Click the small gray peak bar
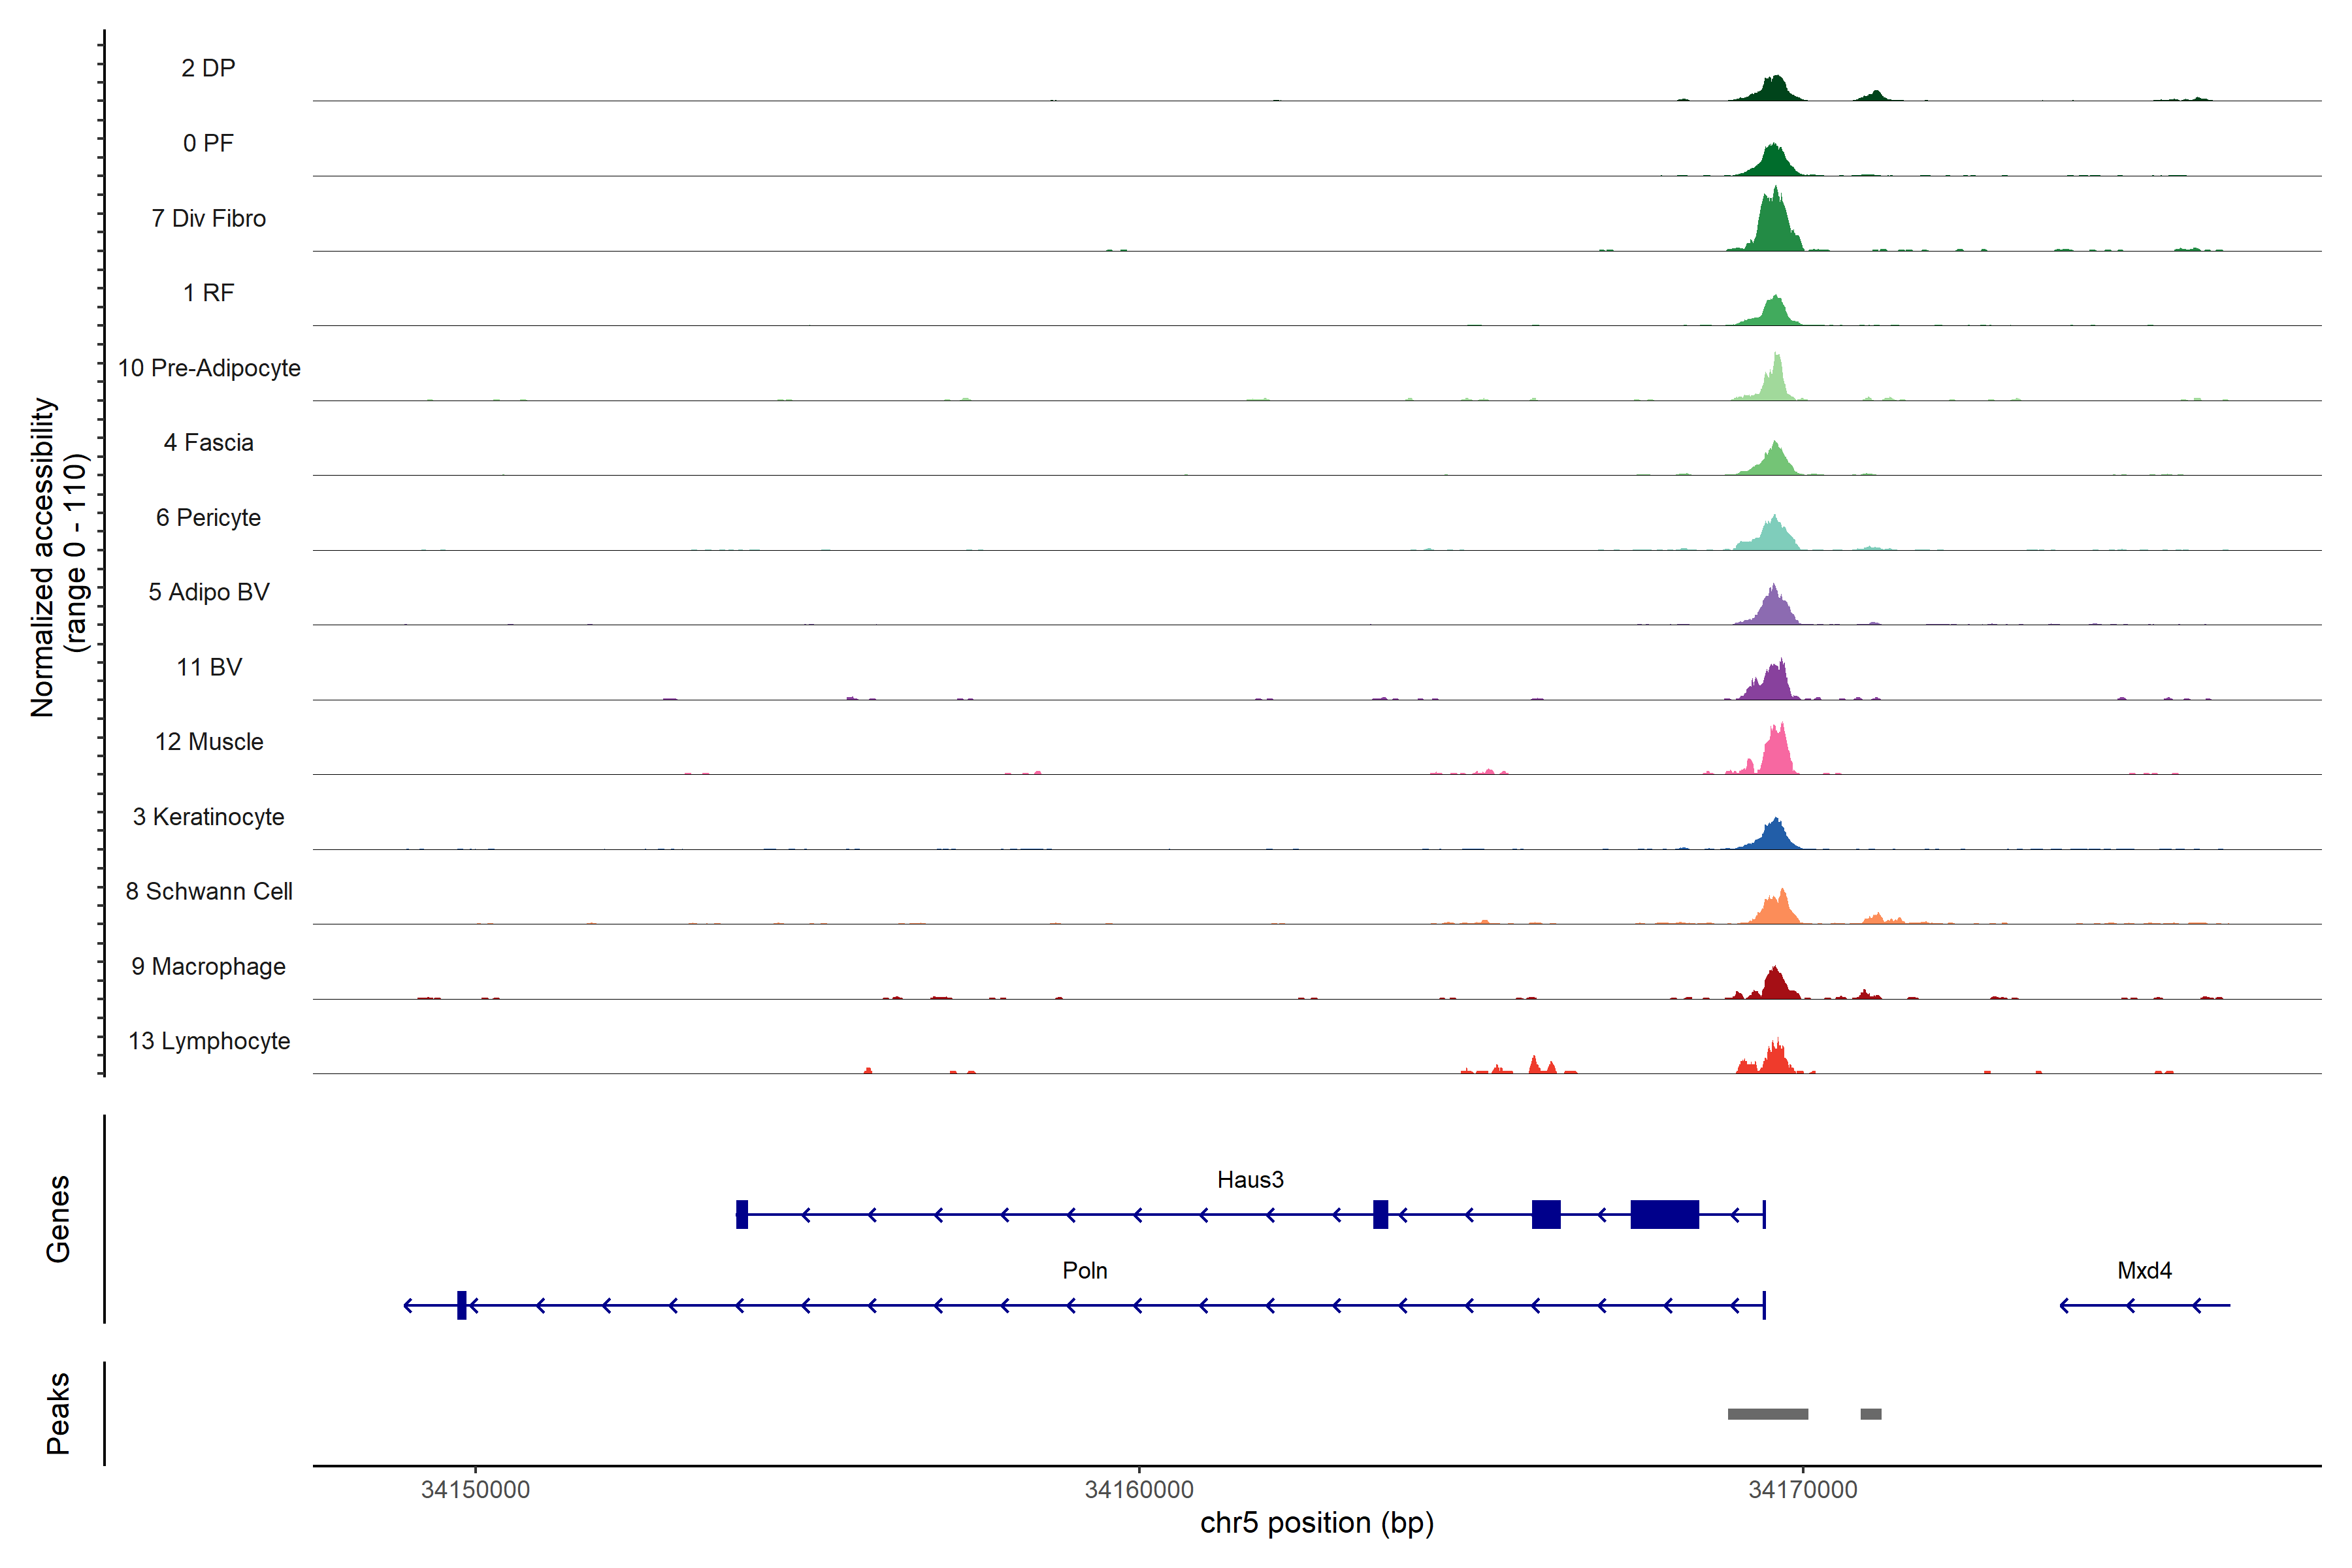This screenshot has height=1568, width=2352. pos(1870,1414)
